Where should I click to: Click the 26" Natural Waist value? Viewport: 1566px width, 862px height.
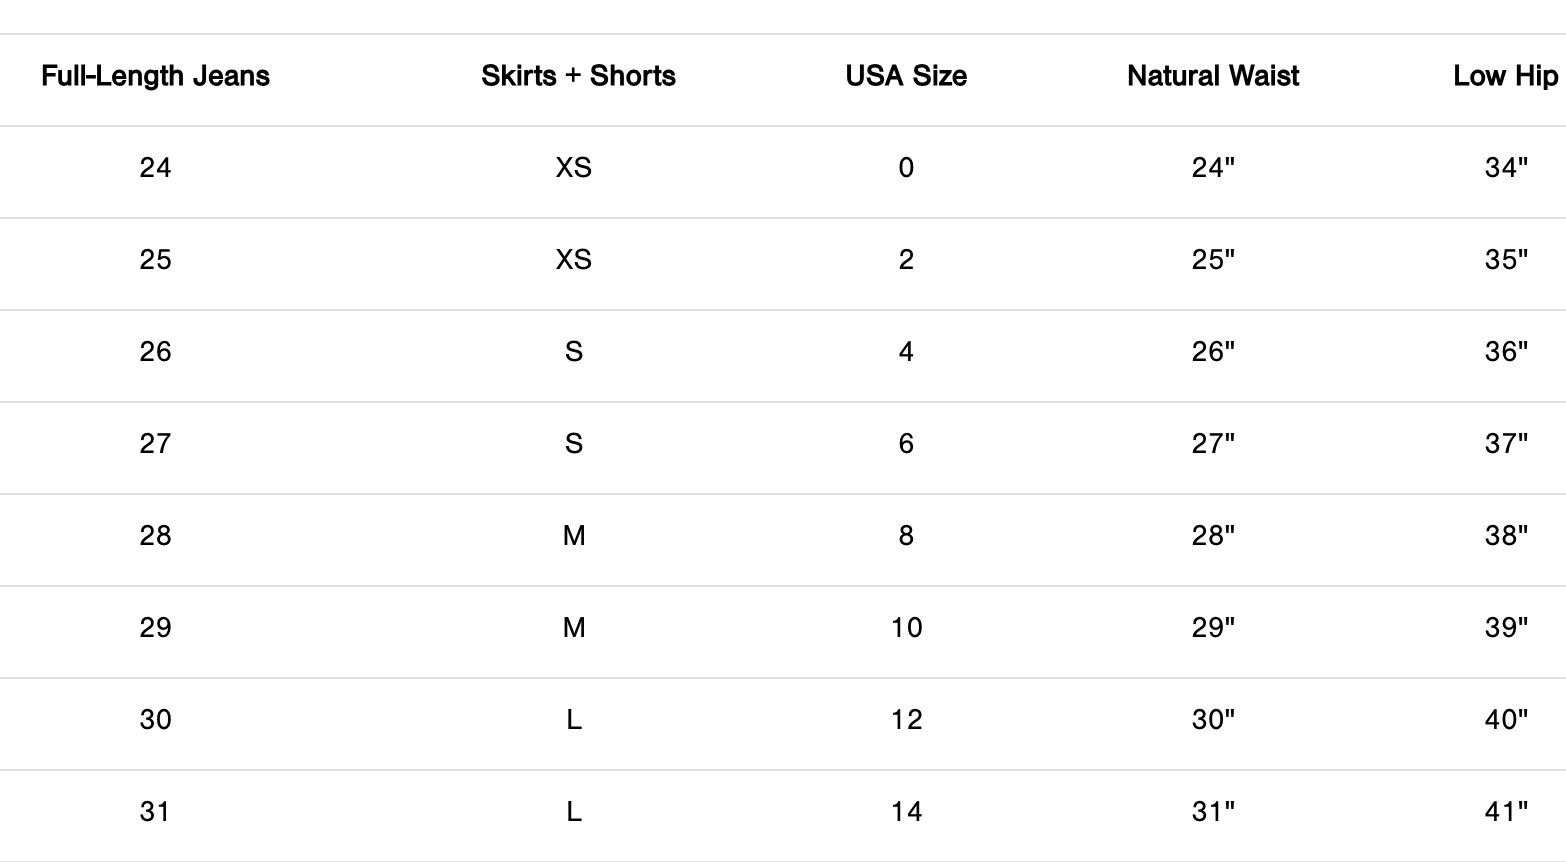pos(1213,352)
